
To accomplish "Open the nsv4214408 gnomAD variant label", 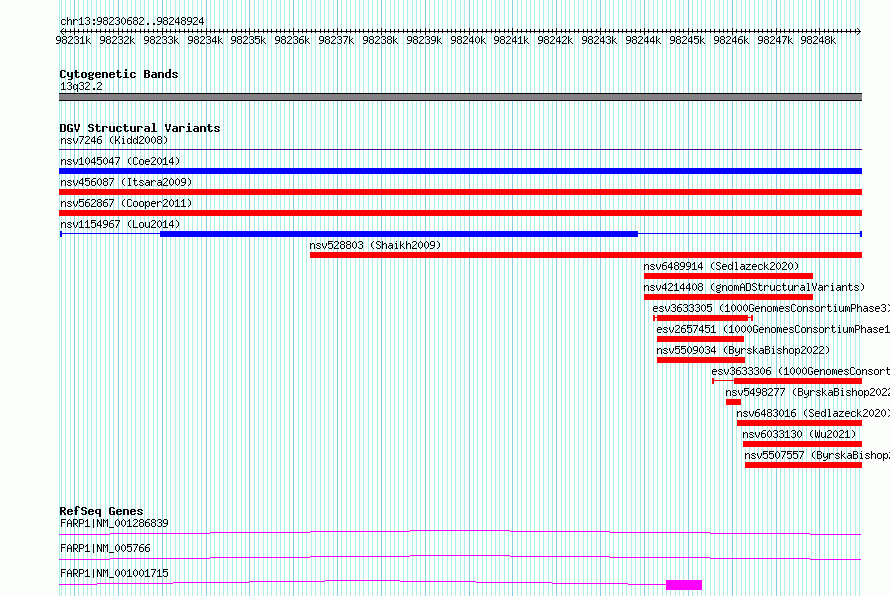I will [x=754, y=287].
